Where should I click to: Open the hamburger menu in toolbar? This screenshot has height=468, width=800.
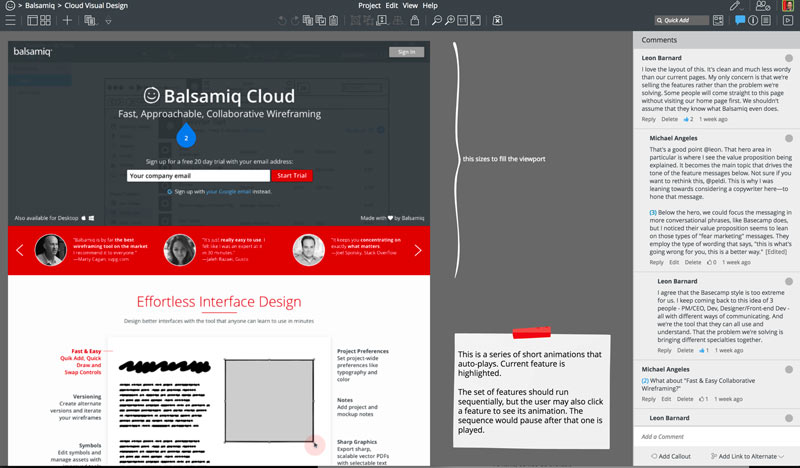(8, 20)
